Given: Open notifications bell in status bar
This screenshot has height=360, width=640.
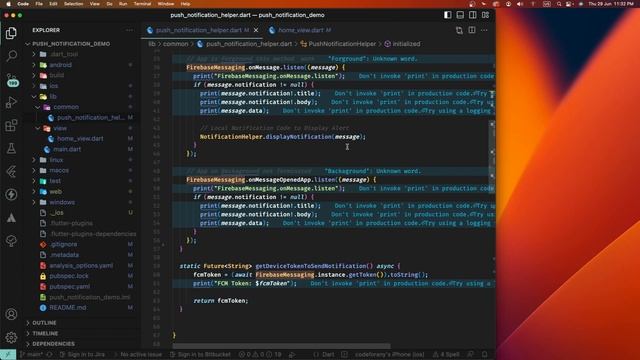Looking at the screenshot, I should (484, 354).
